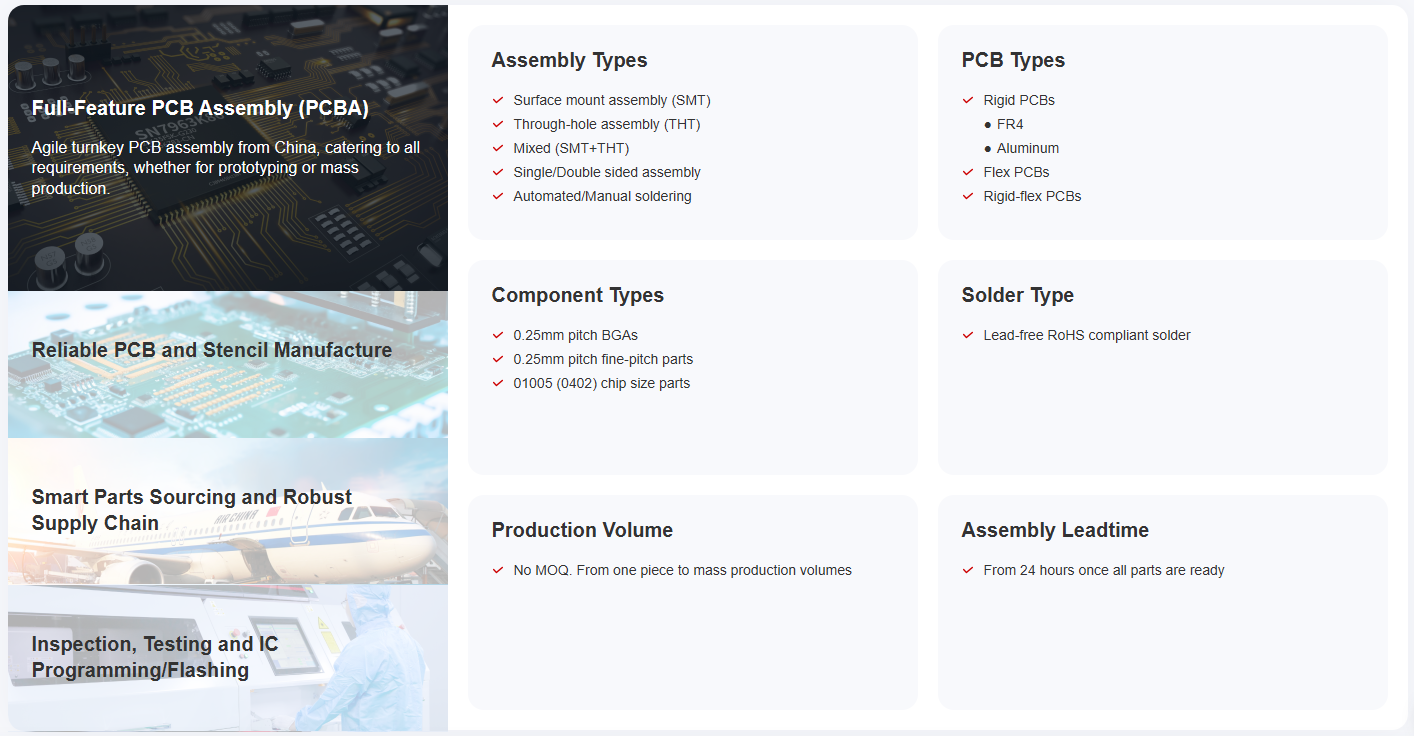Click the FR4 bullet item

tap(1009, 124)
